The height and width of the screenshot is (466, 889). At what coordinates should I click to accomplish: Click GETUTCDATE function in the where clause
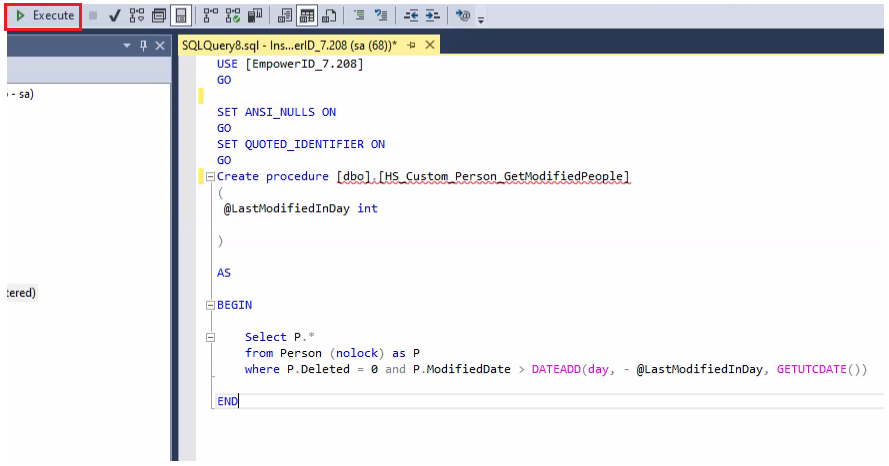811,370
